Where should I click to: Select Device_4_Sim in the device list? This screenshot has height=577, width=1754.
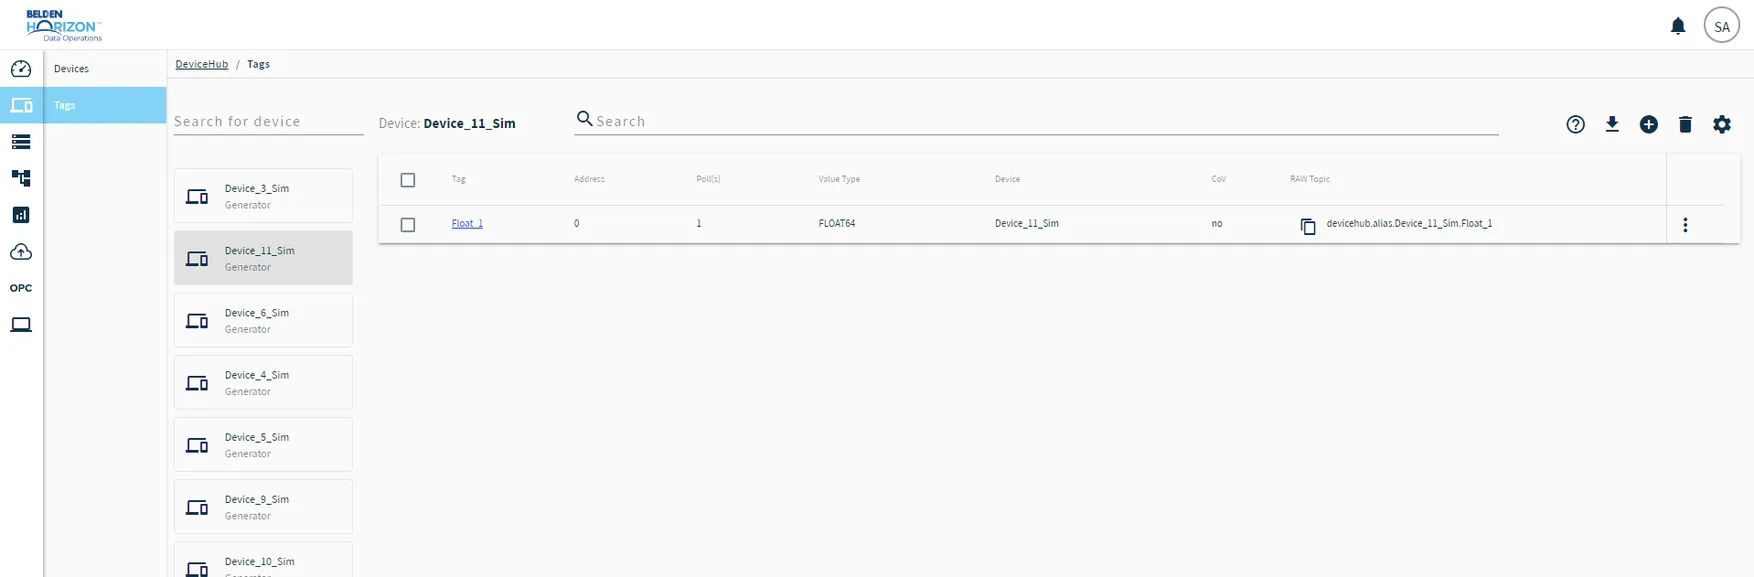point(263,382)
